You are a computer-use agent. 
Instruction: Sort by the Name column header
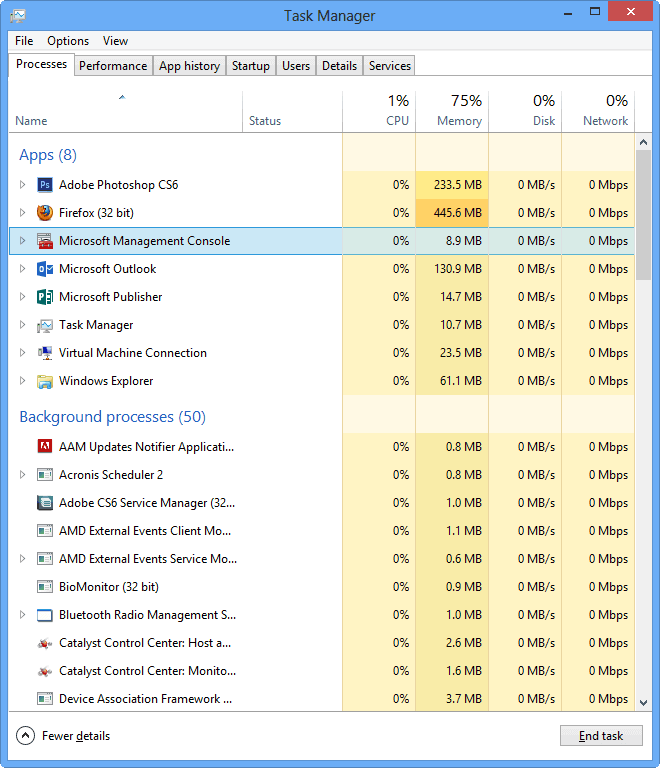point(125,112)
